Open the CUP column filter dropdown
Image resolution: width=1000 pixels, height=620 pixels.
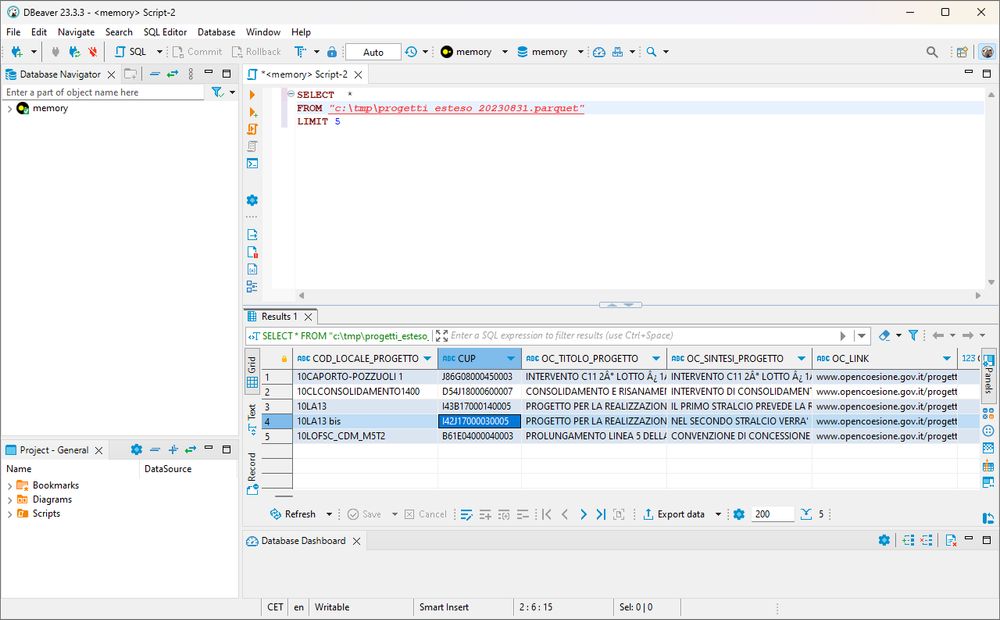[x=511, y=358]
